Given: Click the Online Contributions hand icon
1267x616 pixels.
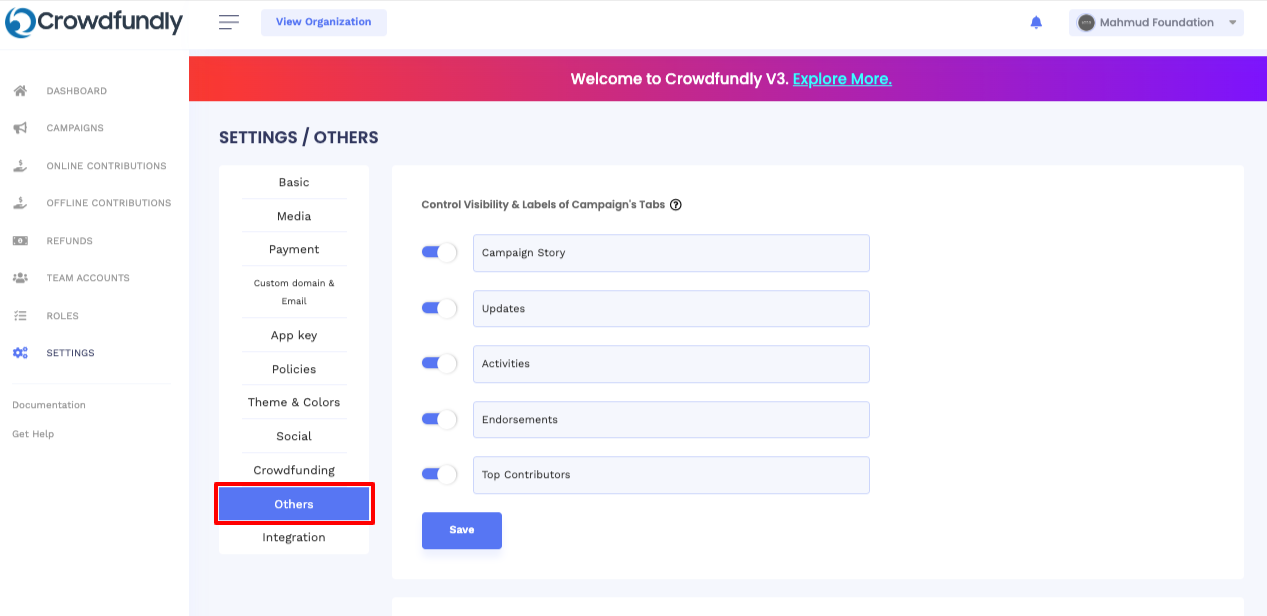Looking at the screenshot, I should (20, 166).
